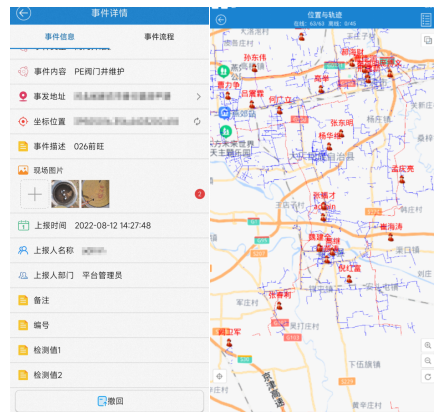442x419 pixels.
Task: Tap the red photo count badge
Action: tap(200, 194)
